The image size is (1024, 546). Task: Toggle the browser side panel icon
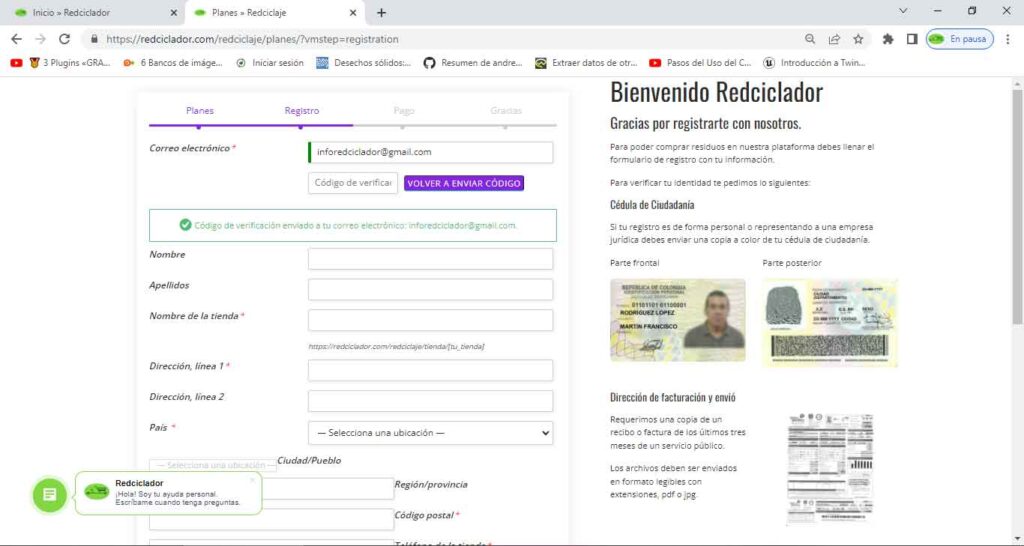[912, 39]
